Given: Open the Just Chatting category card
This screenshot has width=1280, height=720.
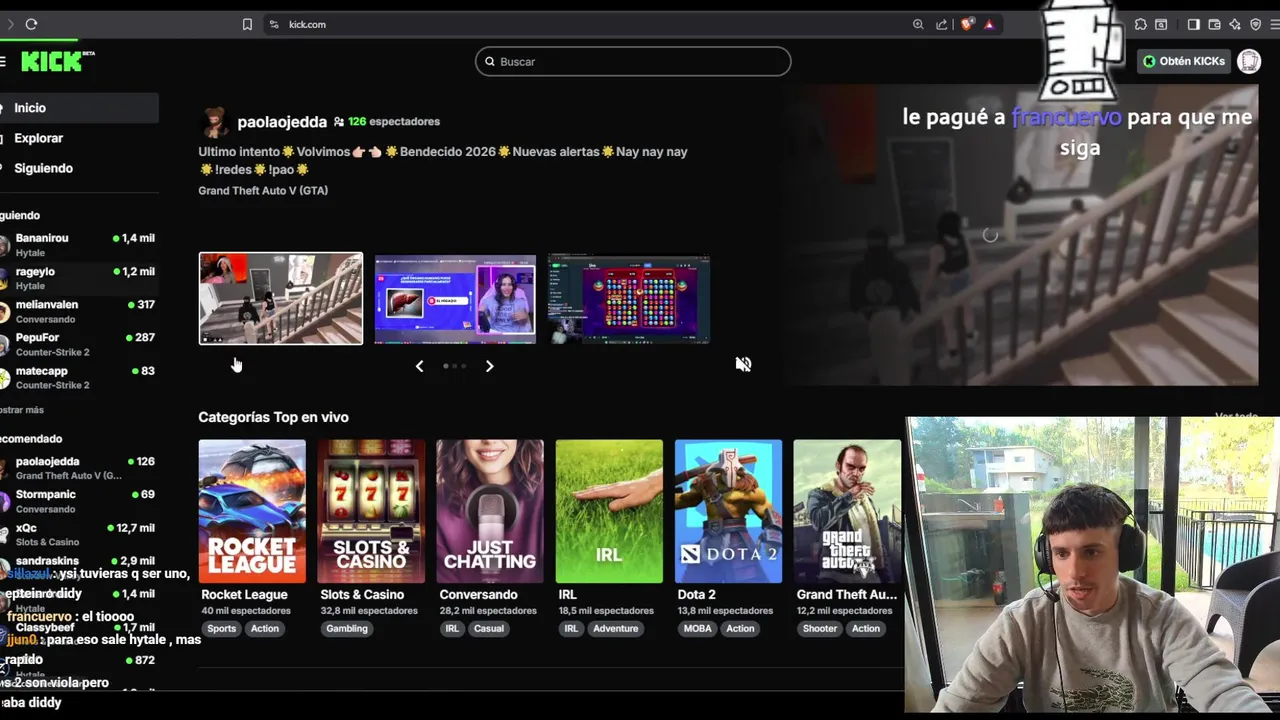Looking at the screenshot, I should 490,511.
